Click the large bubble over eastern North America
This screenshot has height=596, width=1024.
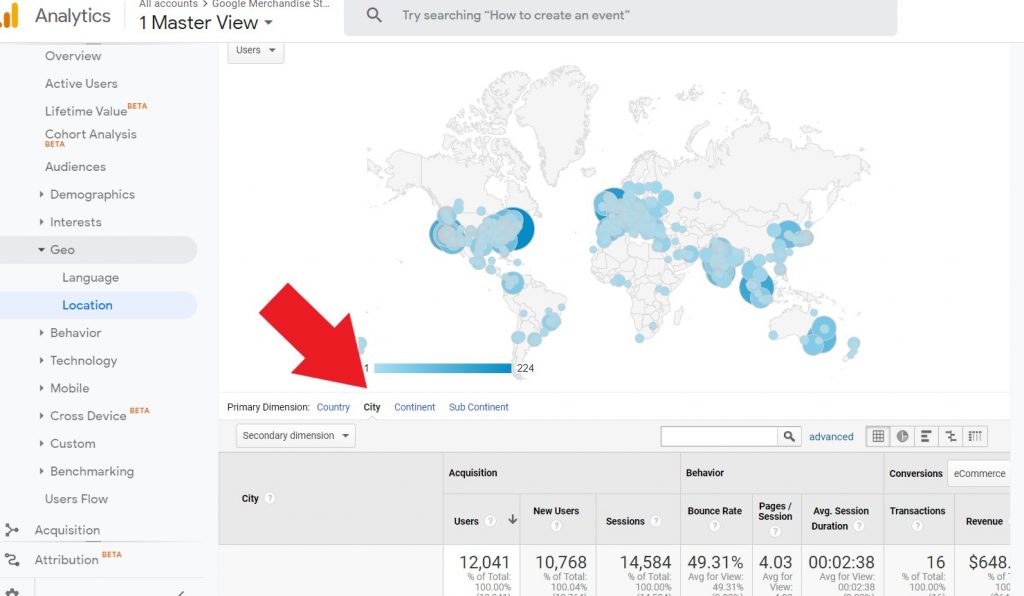click(x=511, y=228)
